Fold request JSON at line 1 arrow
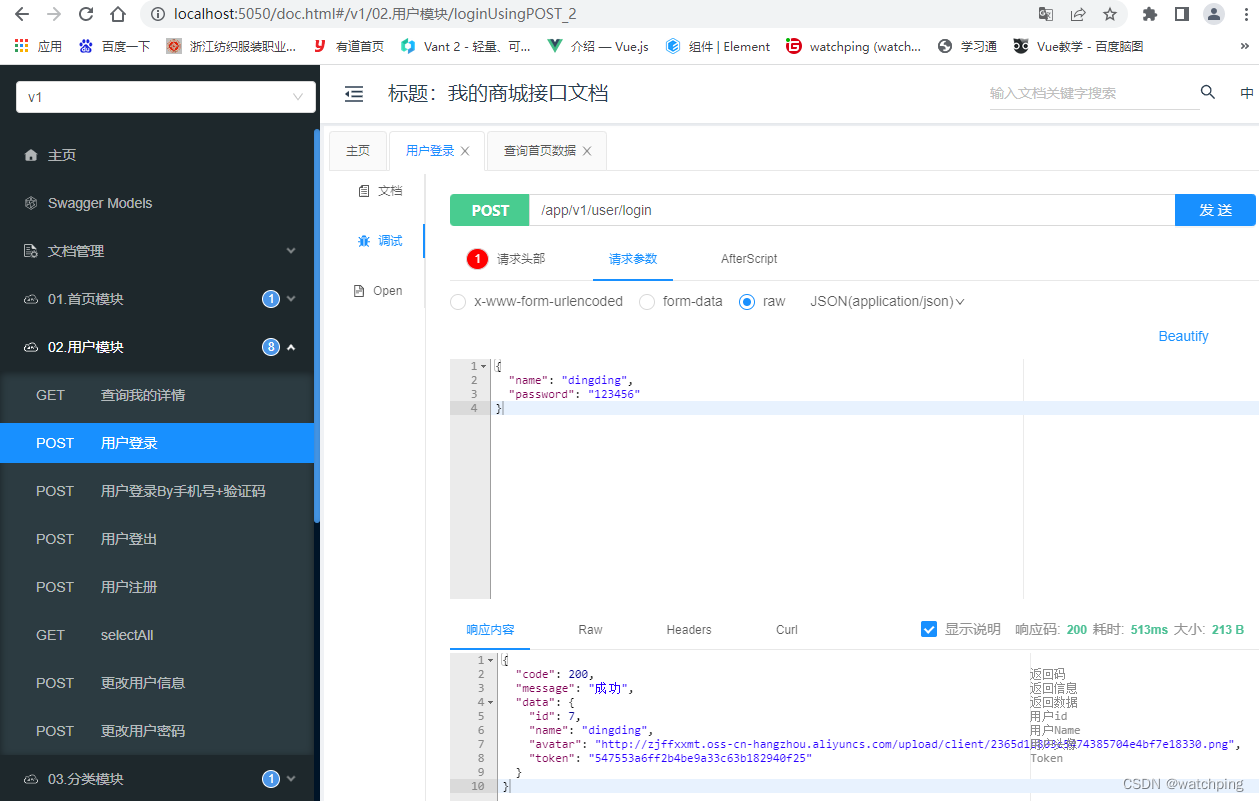This screenshot has width=1259, height=801. (484, 366)
